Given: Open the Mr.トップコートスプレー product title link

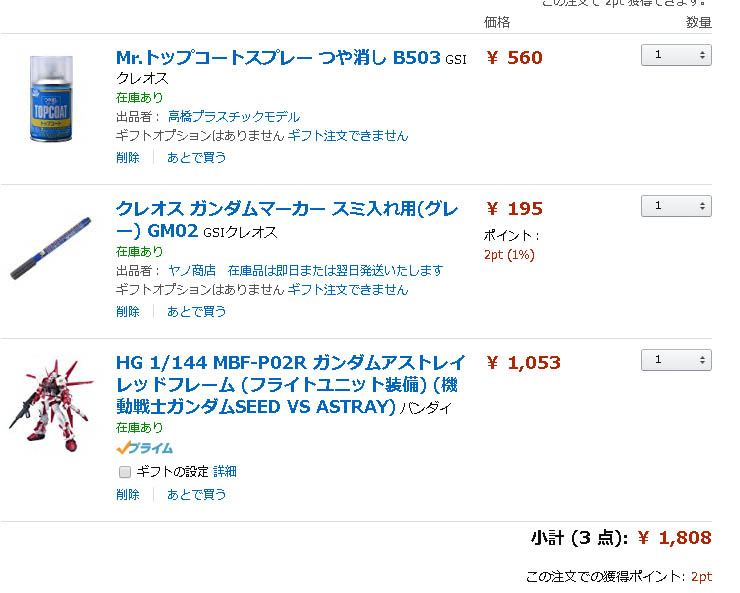Looking at the screenshot, I should point(278,58).
